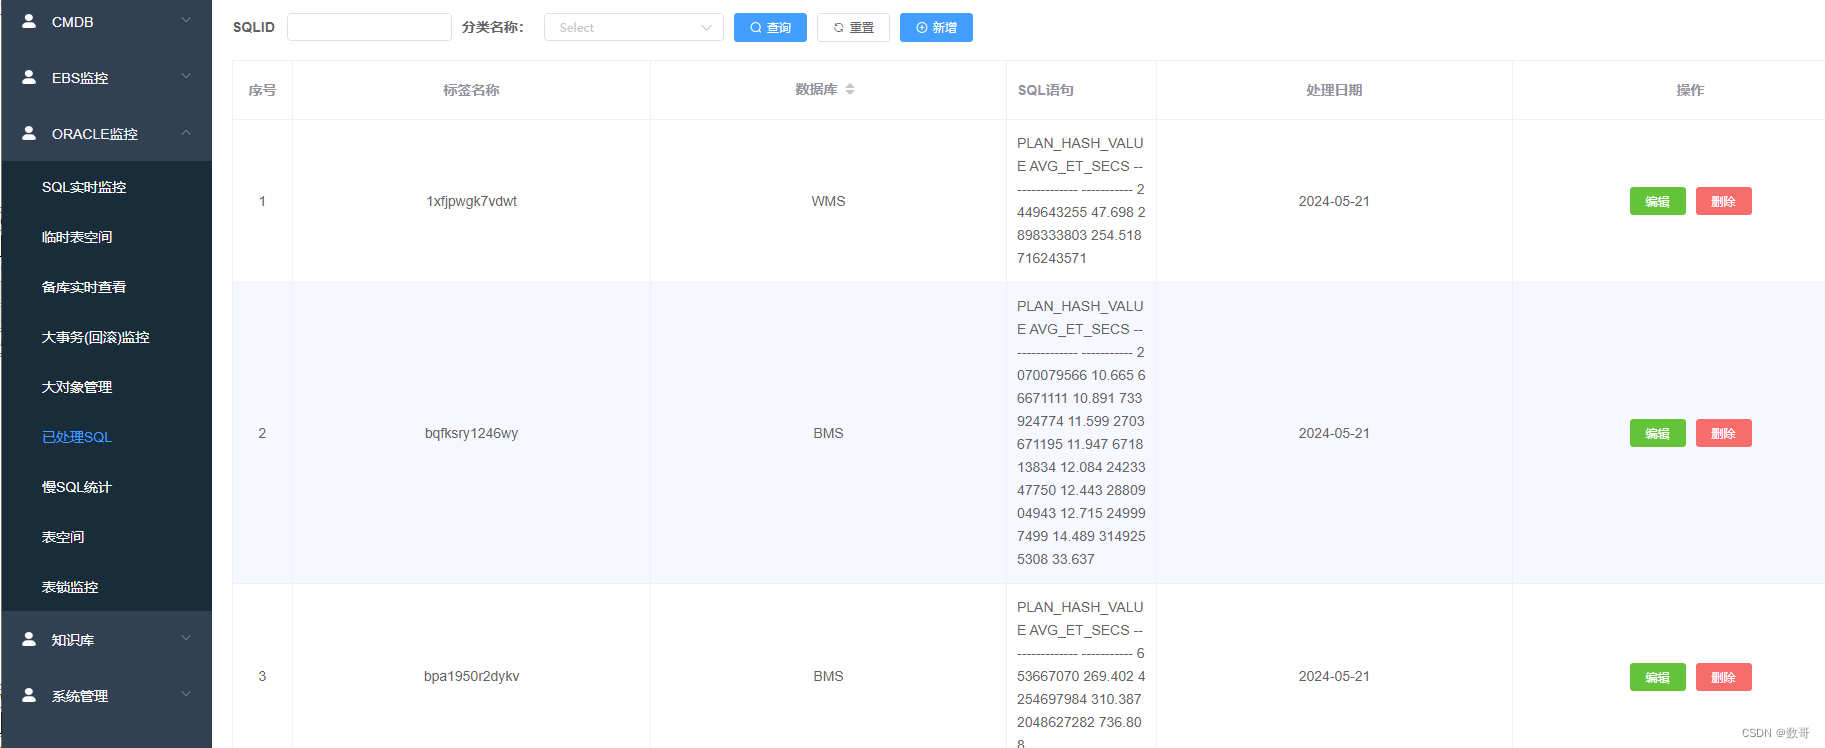Delete row 1xfjpwgk7vdwt with 删除
This screenshot has height=748, width=1825.
(x=1723, y=201)
